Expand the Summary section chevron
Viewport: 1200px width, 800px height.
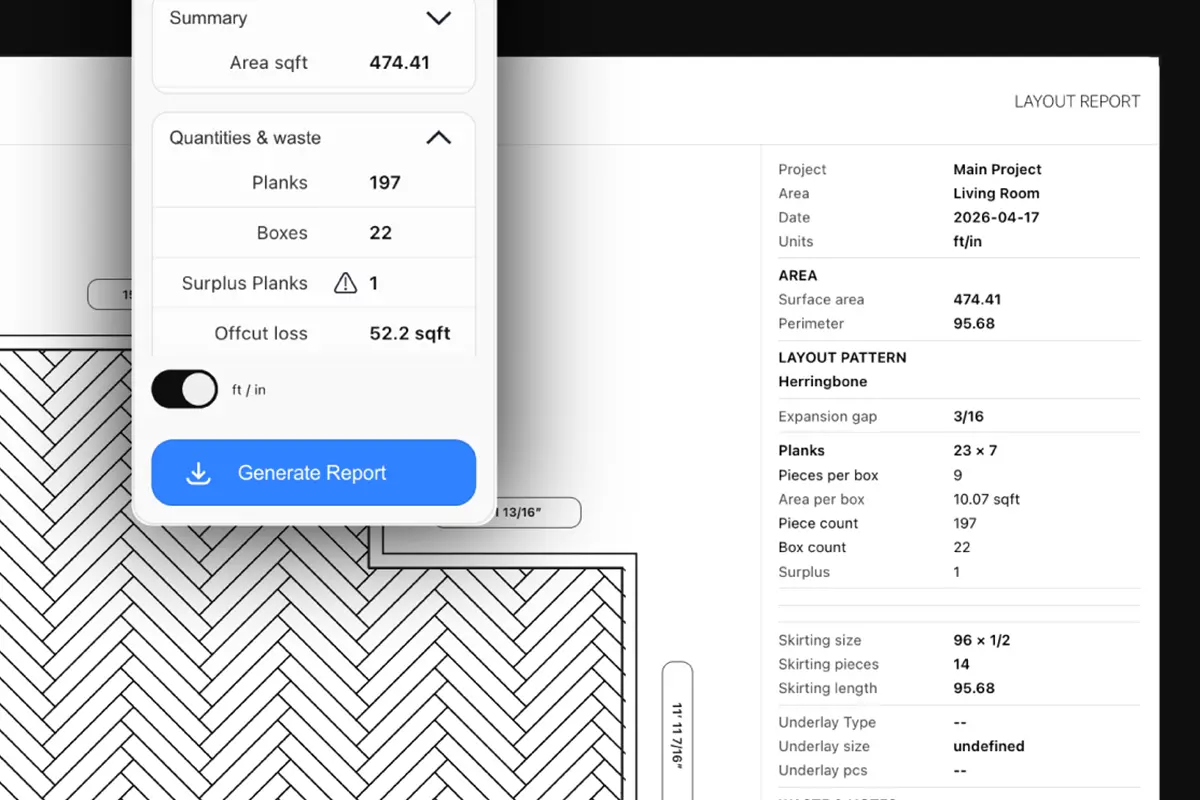coord(438,18)
